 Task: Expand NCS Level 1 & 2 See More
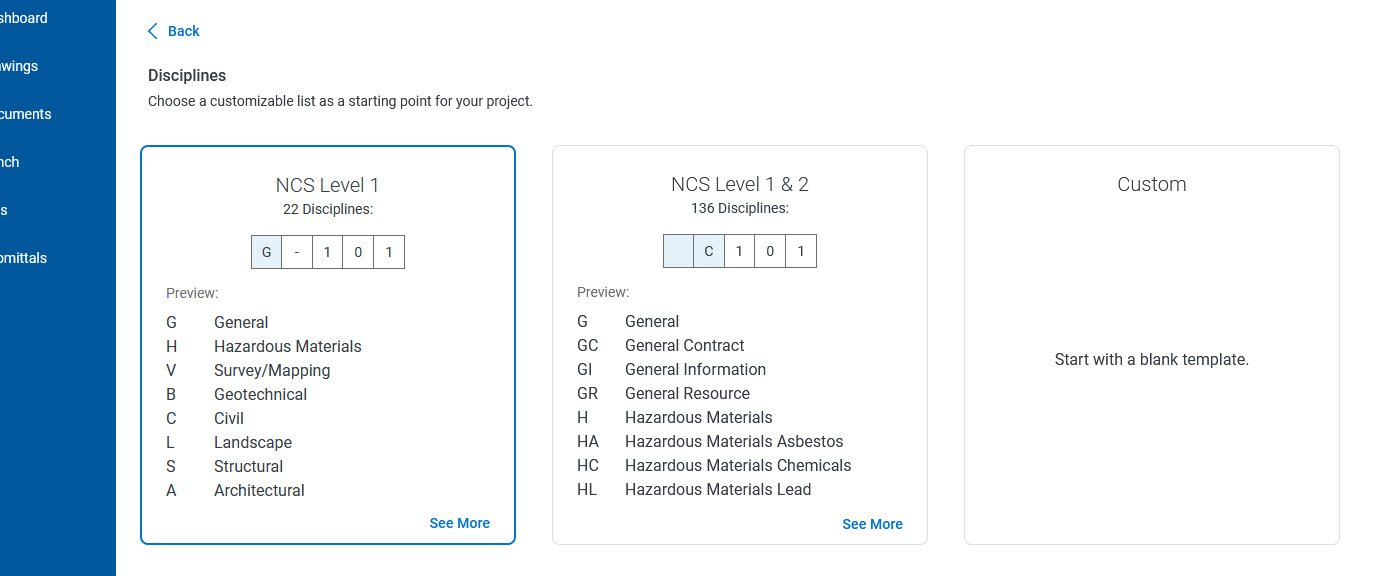tap(872, 524)
